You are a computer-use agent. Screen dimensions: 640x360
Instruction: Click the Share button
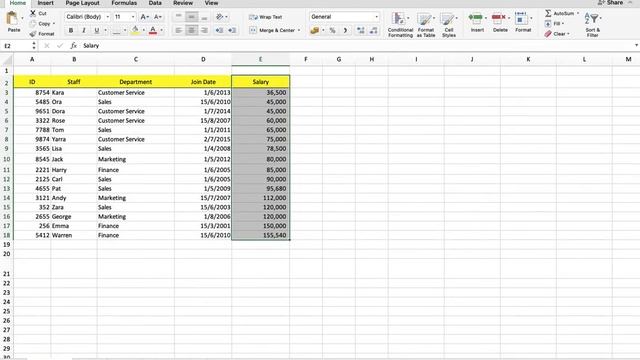coord(611,3)
